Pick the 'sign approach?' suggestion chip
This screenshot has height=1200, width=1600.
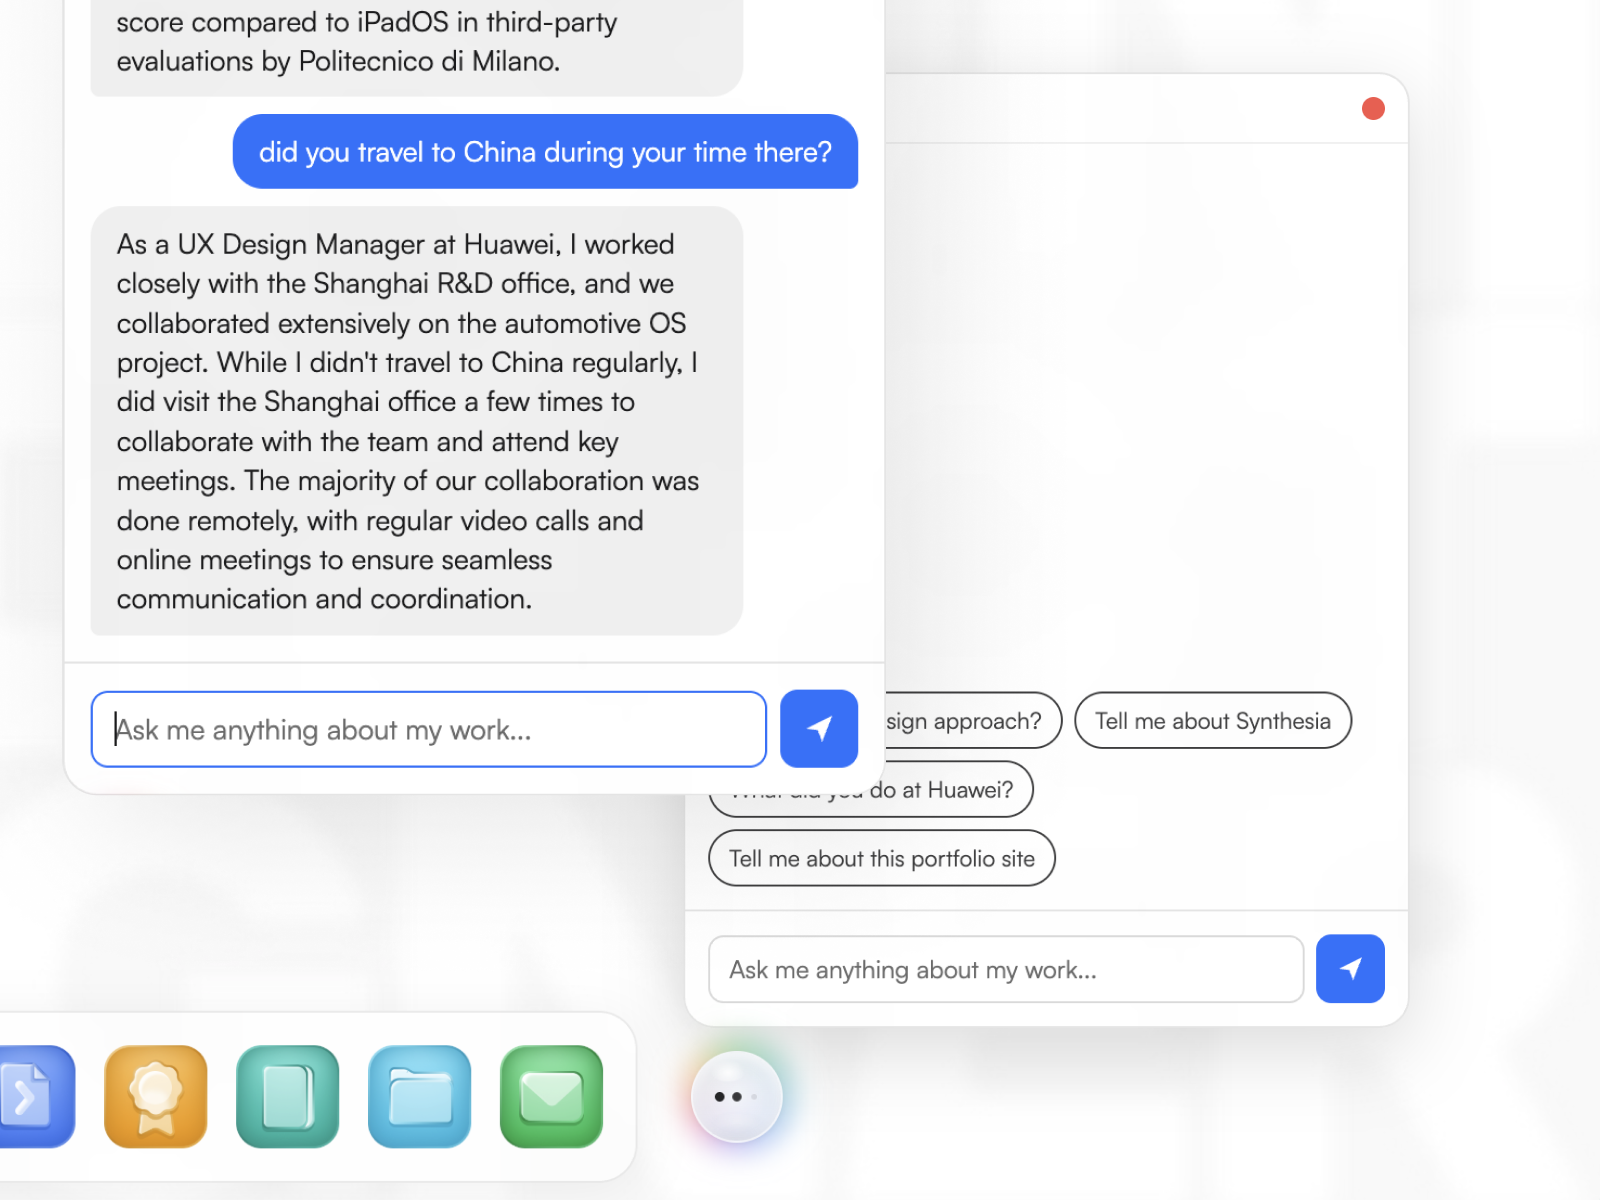pyautogui.click(x=972, y=720)
